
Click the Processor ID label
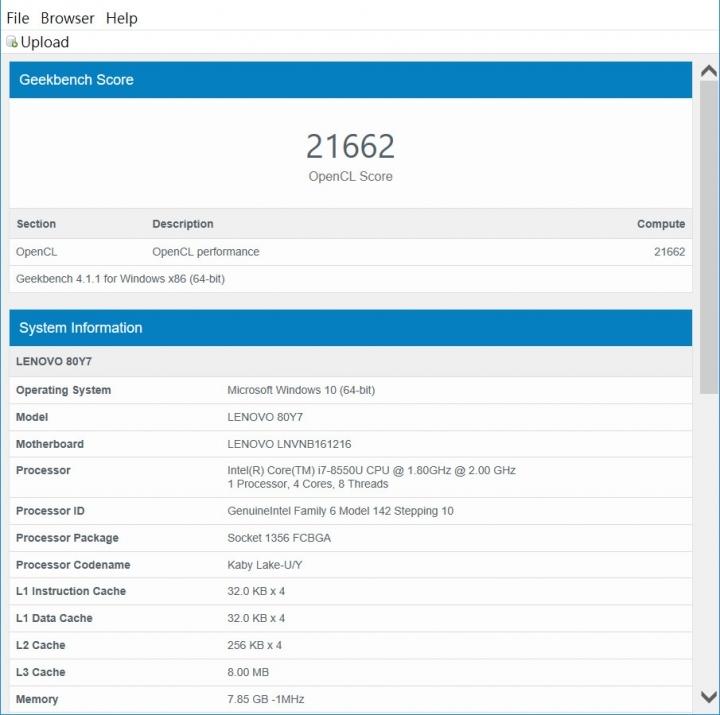coord(50,511)
